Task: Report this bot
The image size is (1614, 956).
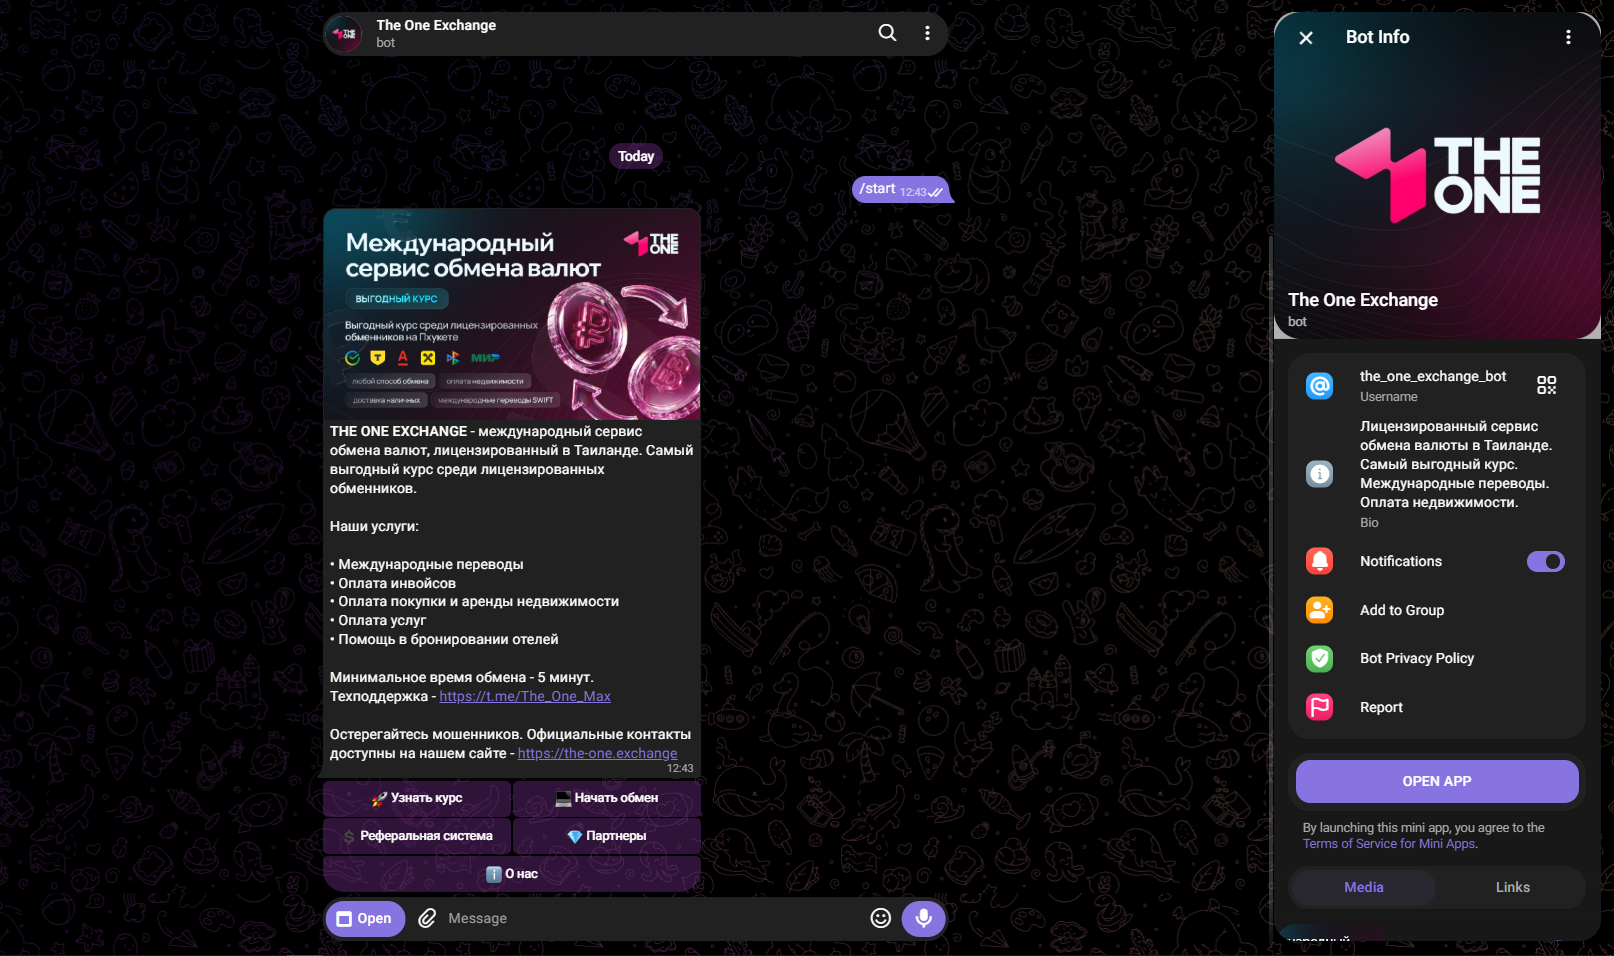Action: point(1437,707)
